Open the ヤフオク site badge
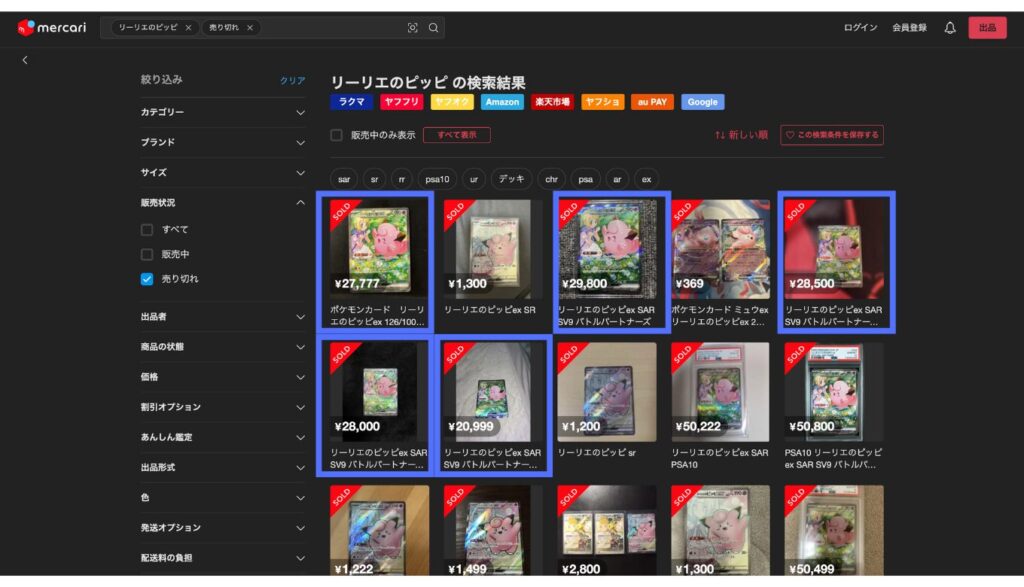Viewport: 1024px width, 587px height. point(452,102)
